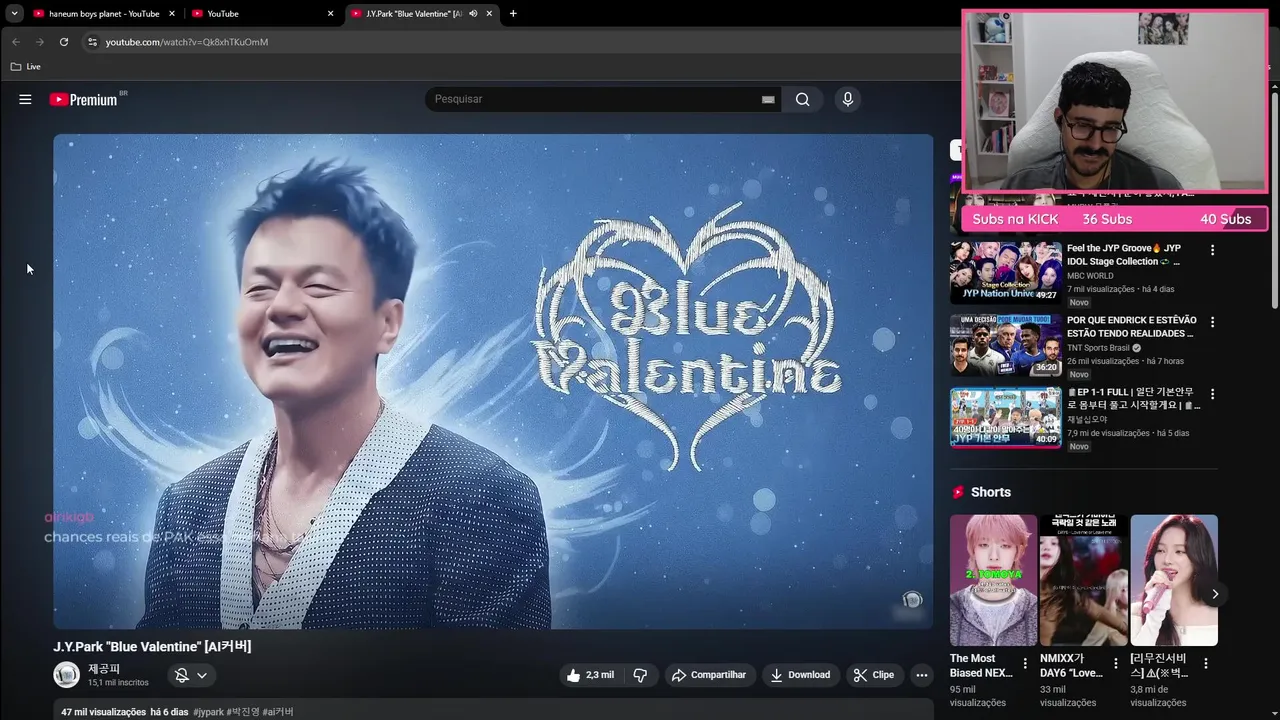
Task: Click Feel the JYP Groove video title
Action: click(x=1124, y=255)
